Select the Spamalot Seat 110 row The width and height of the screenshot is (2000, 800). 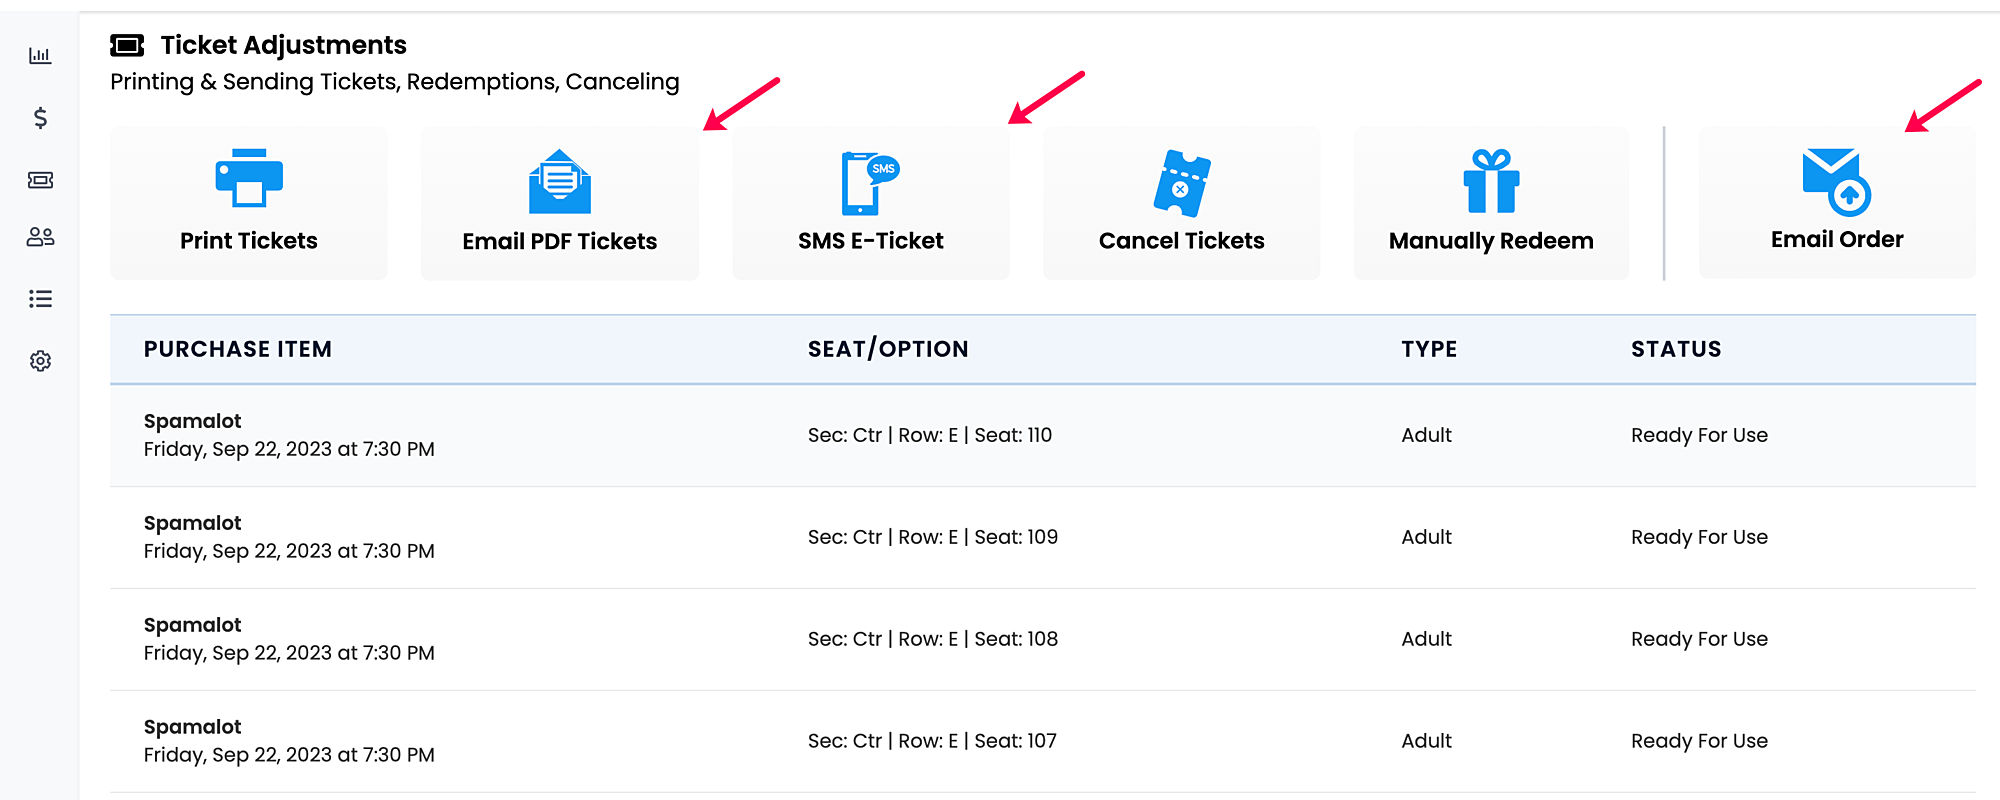(x=1043, y=435)
